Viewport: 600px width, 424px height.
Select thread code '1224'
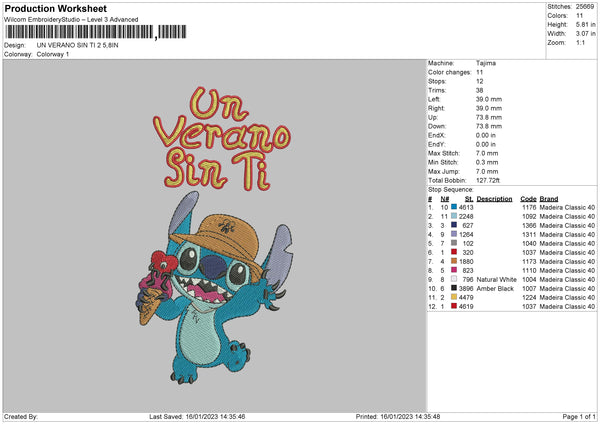[x=529, y=297]
